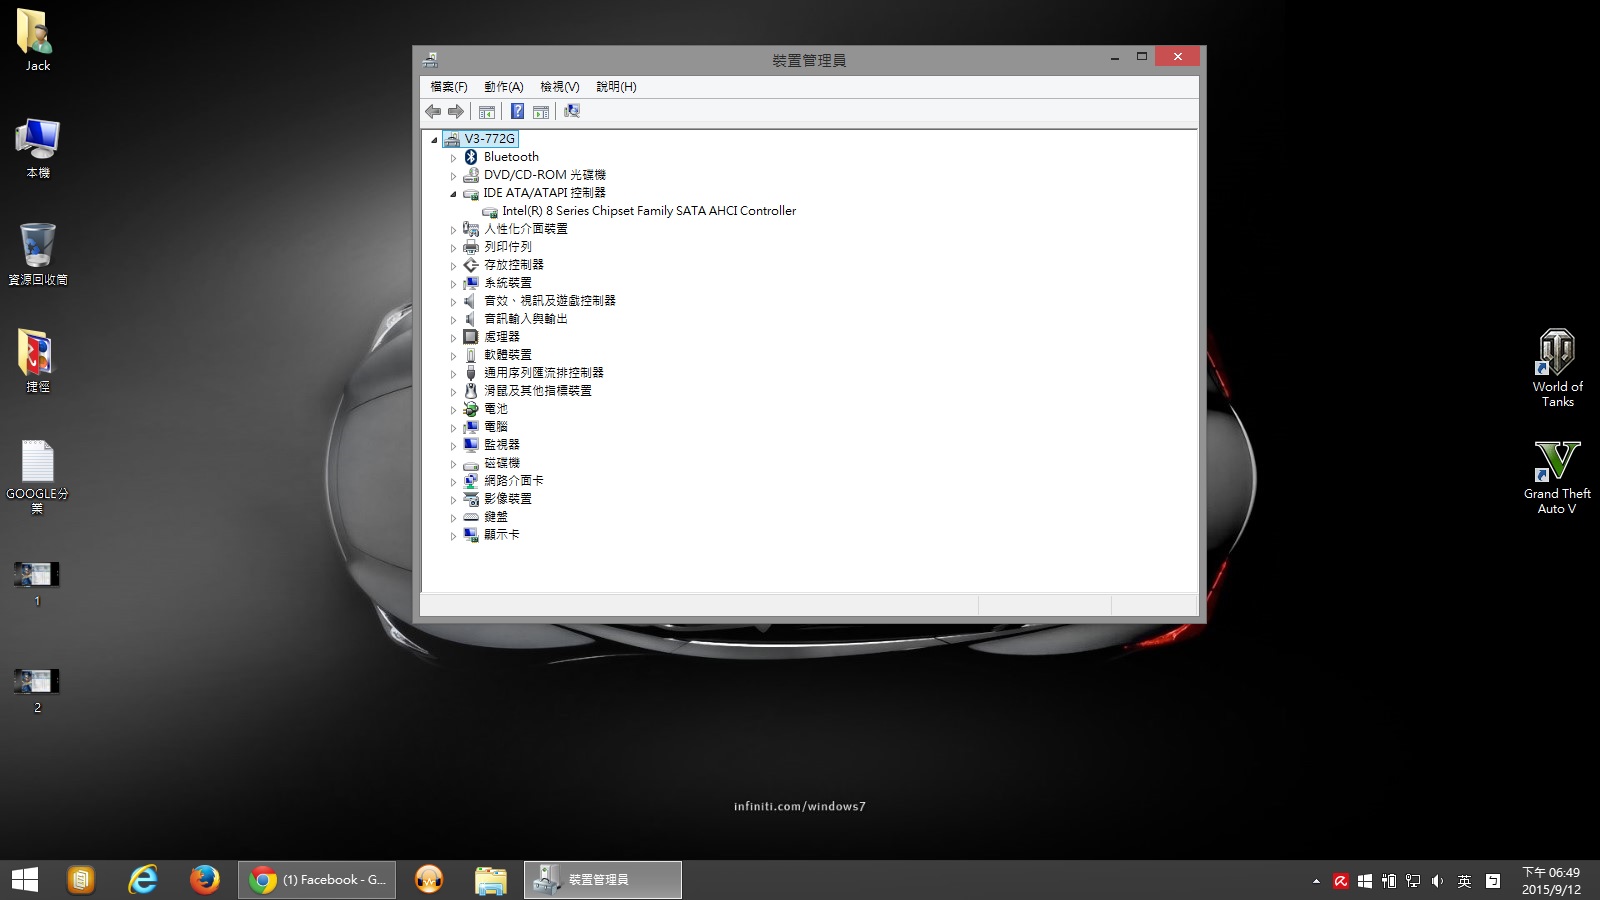Screen dimensions: 1600x900
Task: Expand the Bluetooth category
Action: pyautogui.click(x=453, y=158)
